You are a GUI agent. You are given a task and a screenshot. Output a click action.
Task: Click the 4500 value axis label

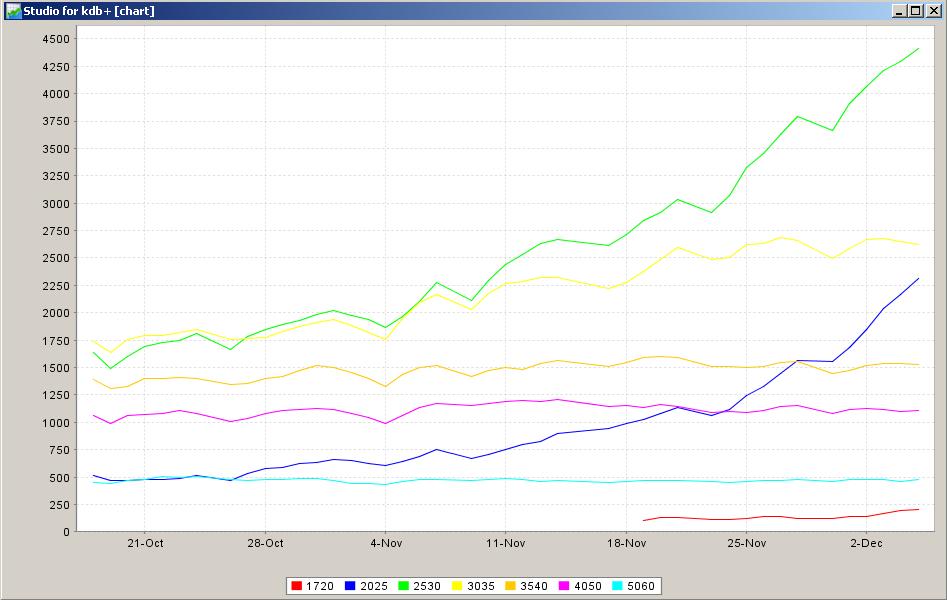[x=56, y=39]
